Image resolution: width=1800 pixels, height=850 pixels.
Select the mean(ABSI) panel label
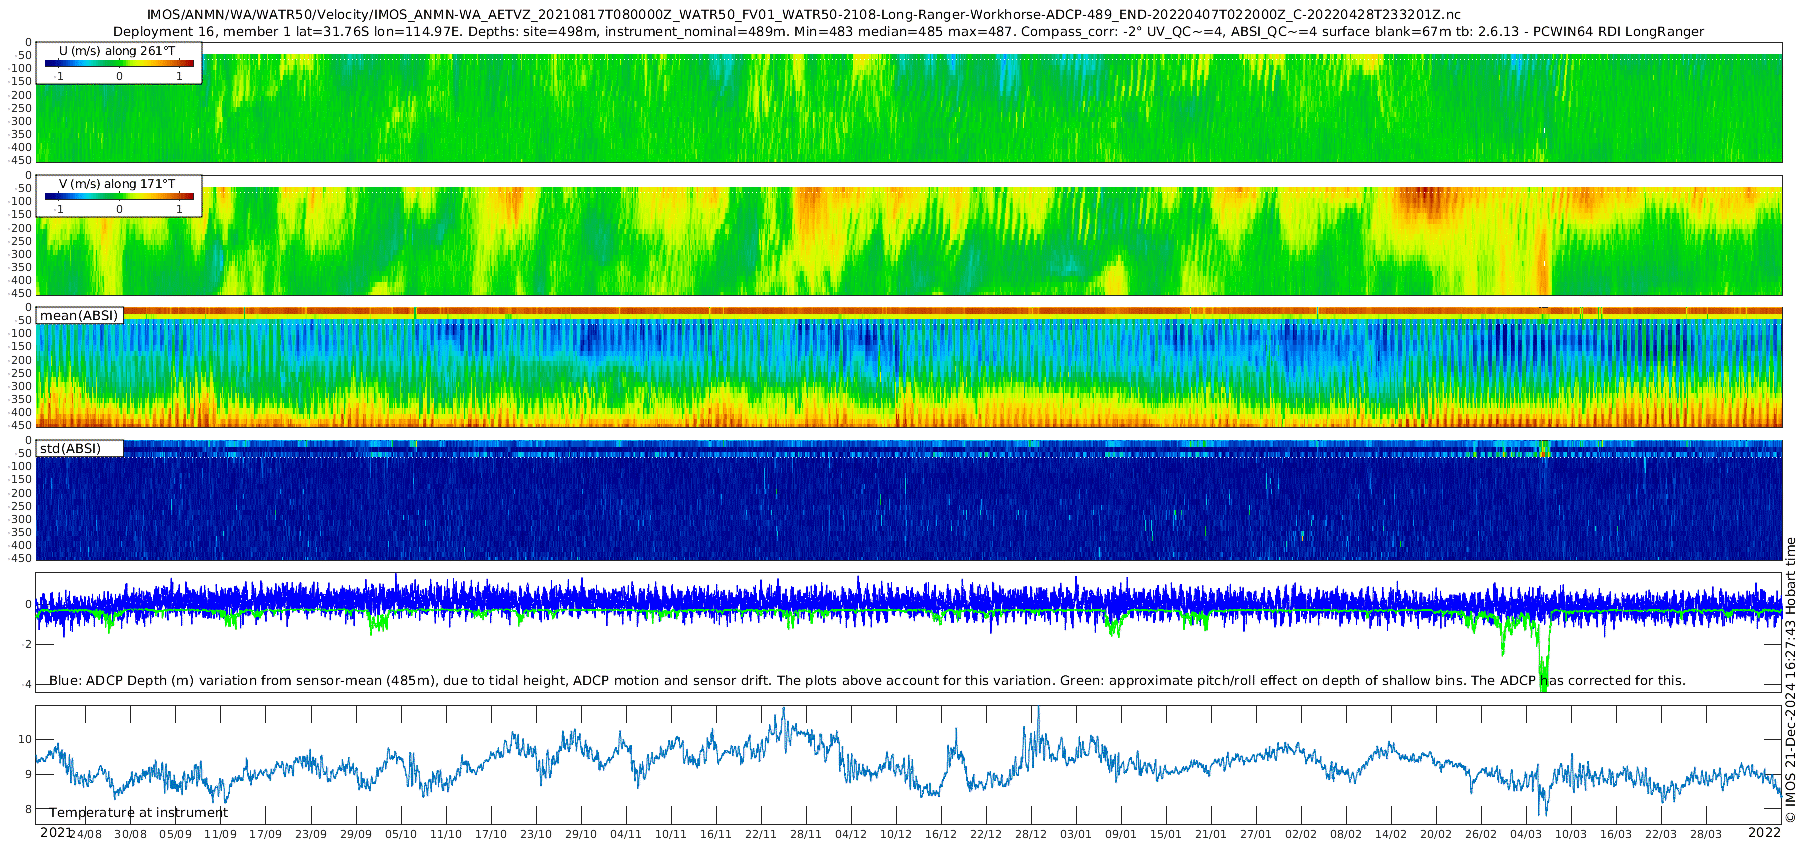click(x=79, y=315)
